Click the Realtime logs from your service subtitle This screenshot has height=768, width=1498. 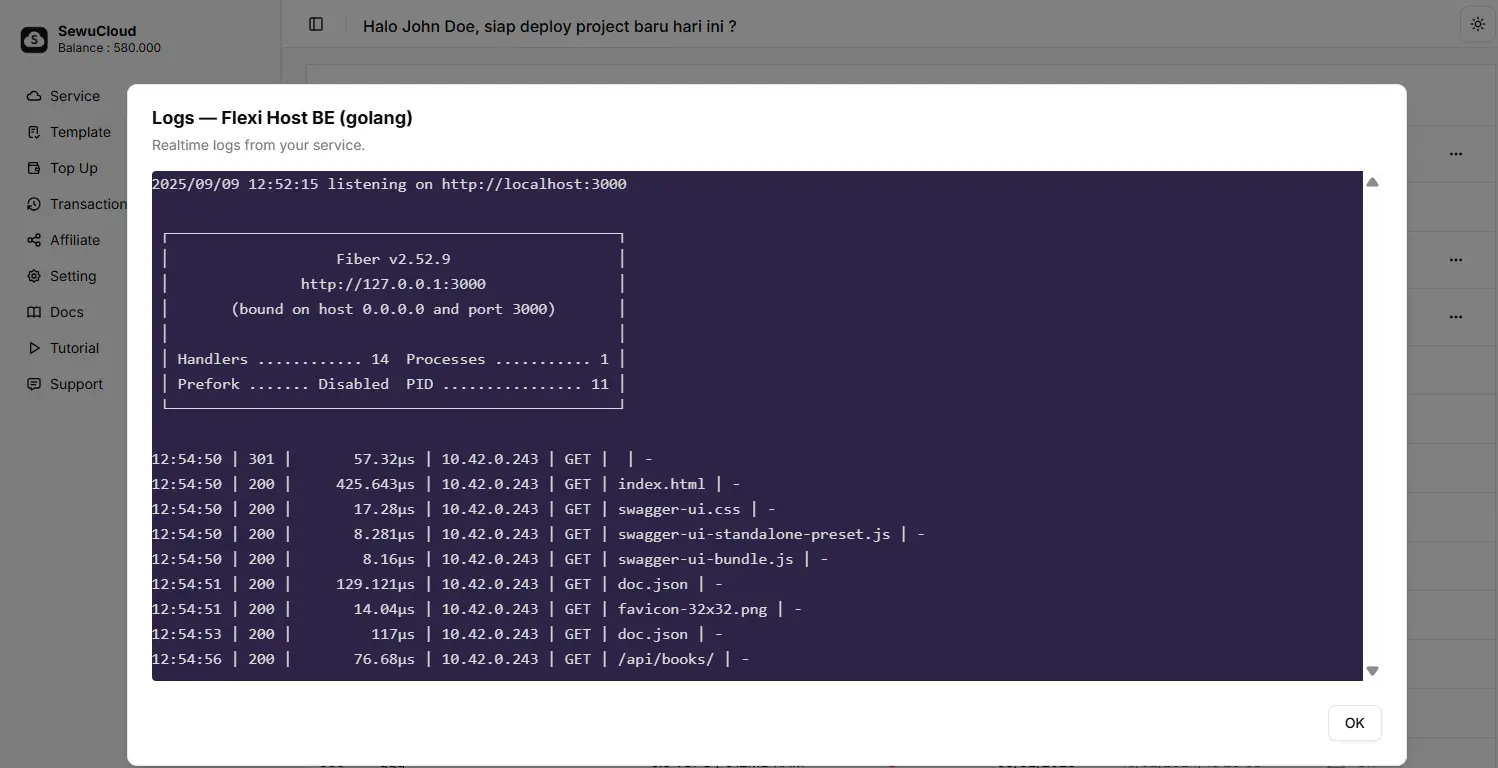258,145
